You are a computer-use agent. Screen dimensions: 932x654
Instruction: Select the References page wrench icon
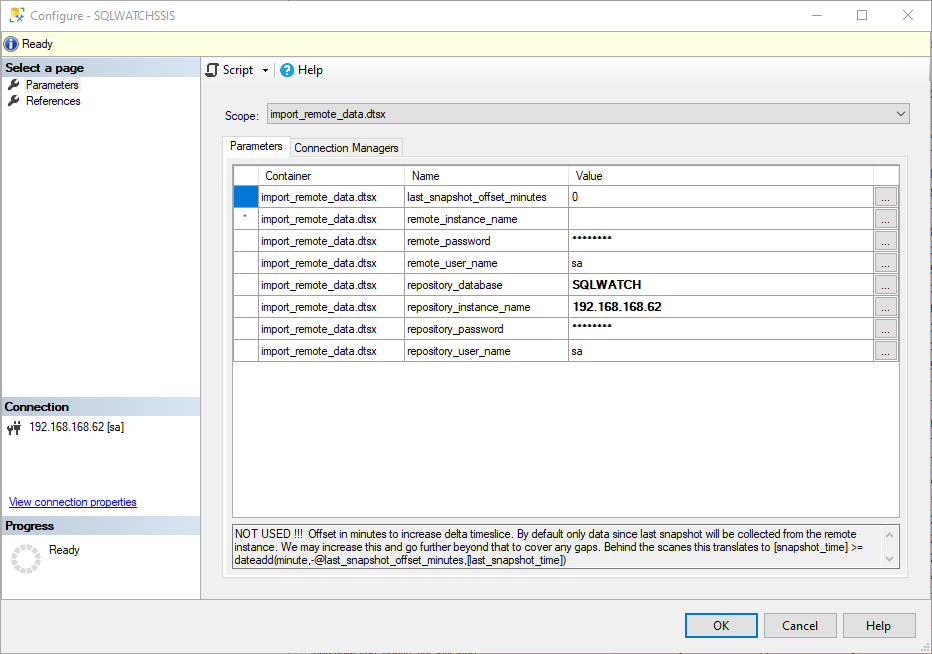pyautogui.click(x=14, y=100)
